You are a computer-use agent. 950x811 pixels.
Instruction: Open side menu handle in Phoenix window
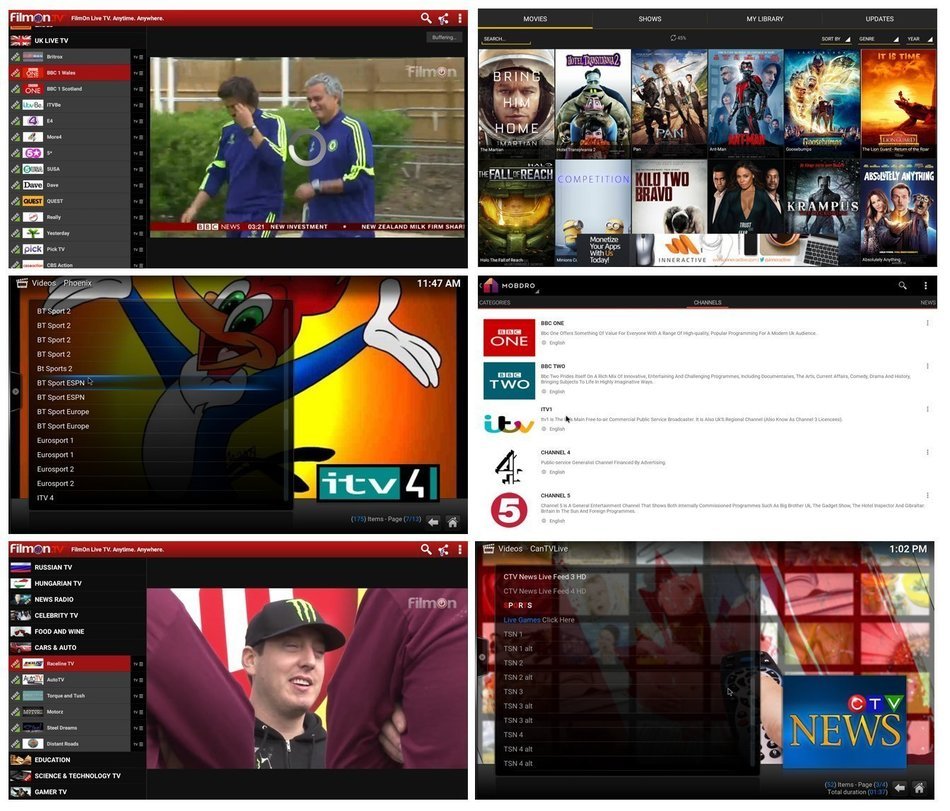(x=15, y=392)
